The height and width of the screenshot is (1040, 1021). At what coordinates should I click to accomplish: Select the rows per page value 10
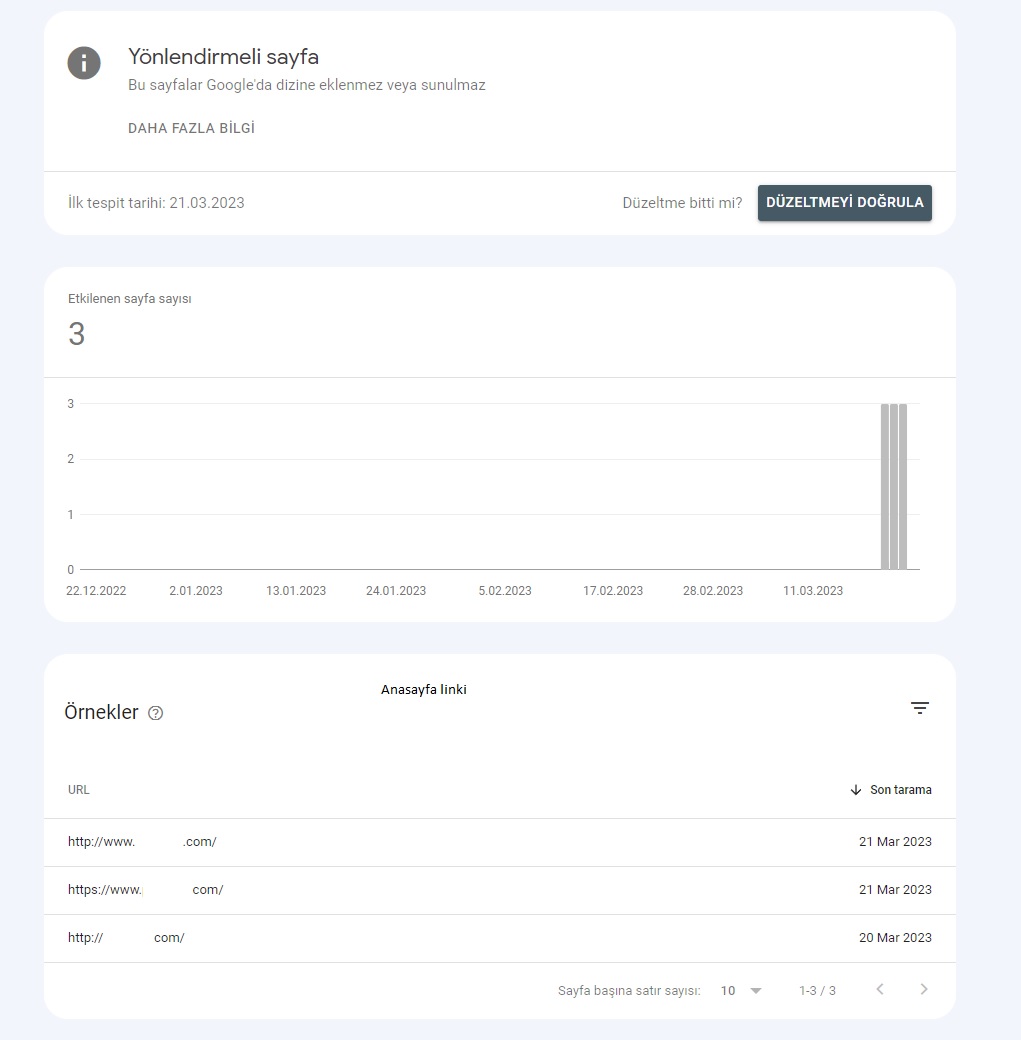728,991
